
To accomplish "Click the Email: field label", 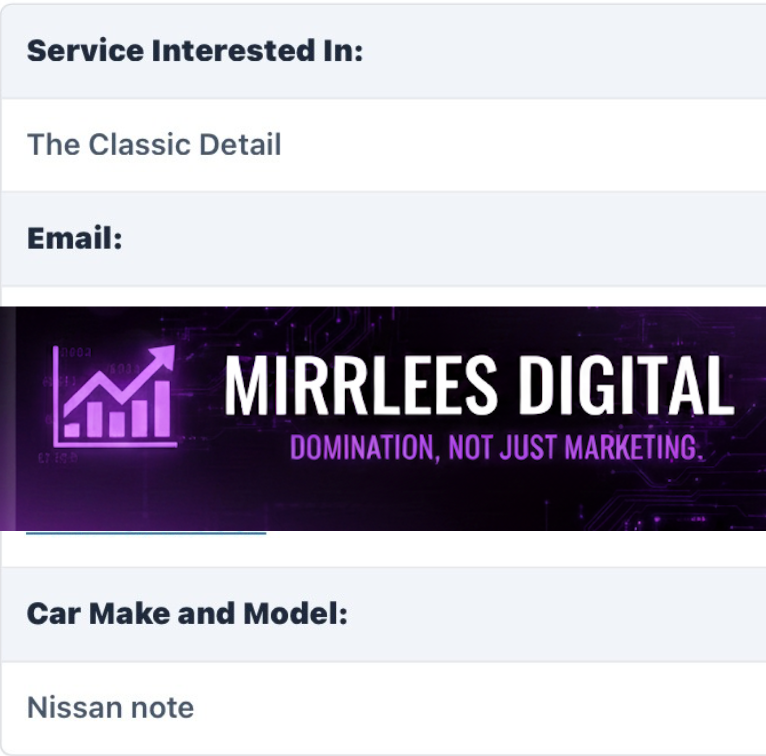I will pos(74,239).
